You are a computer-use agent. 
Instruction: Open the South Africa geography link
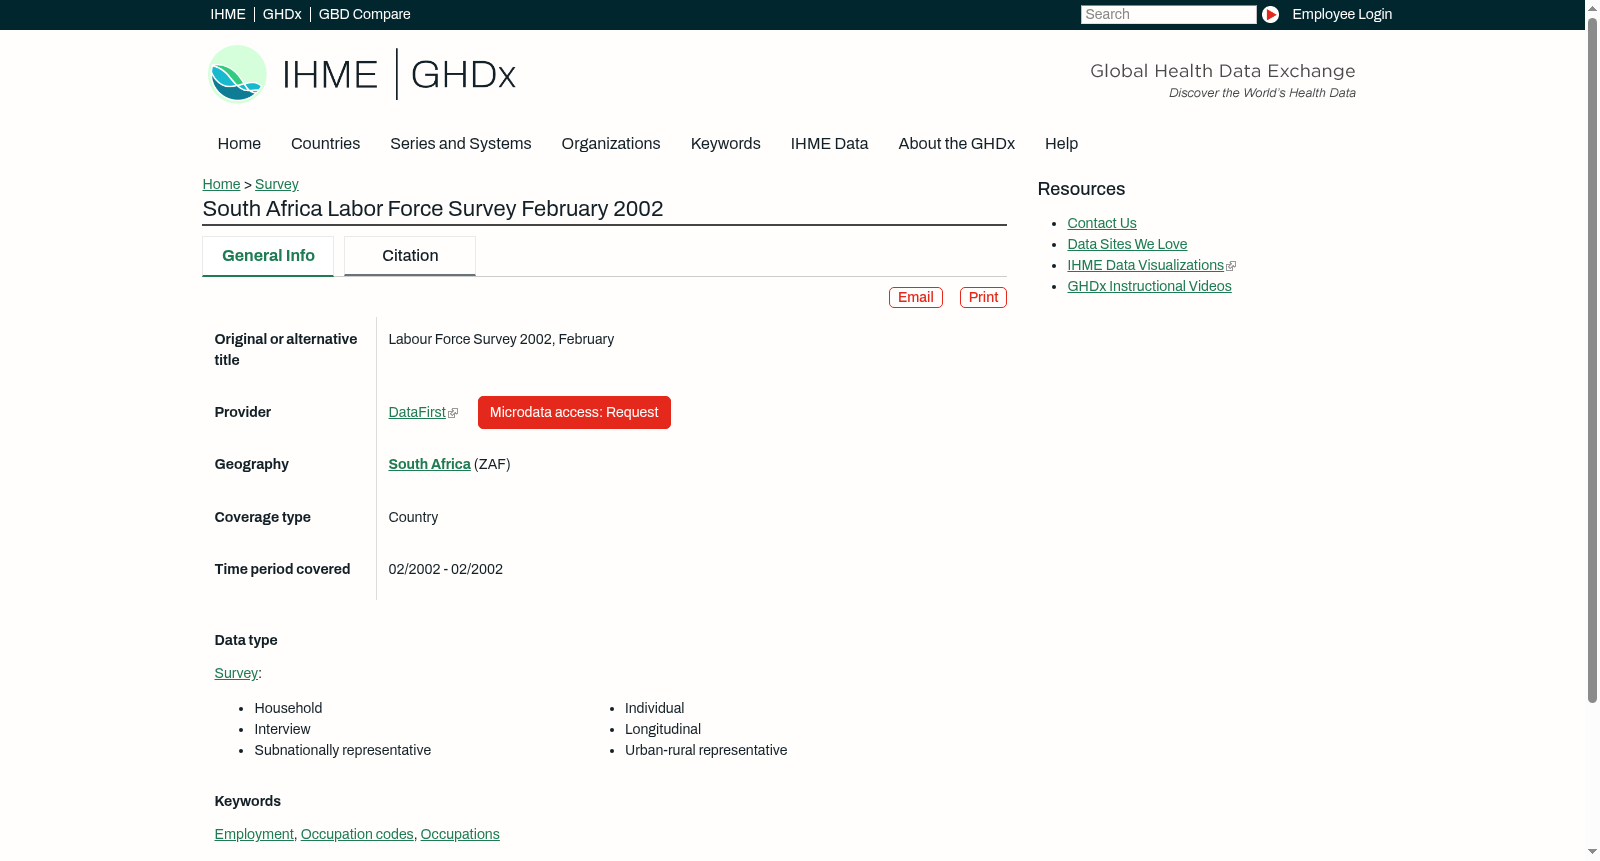pos(430,465)
